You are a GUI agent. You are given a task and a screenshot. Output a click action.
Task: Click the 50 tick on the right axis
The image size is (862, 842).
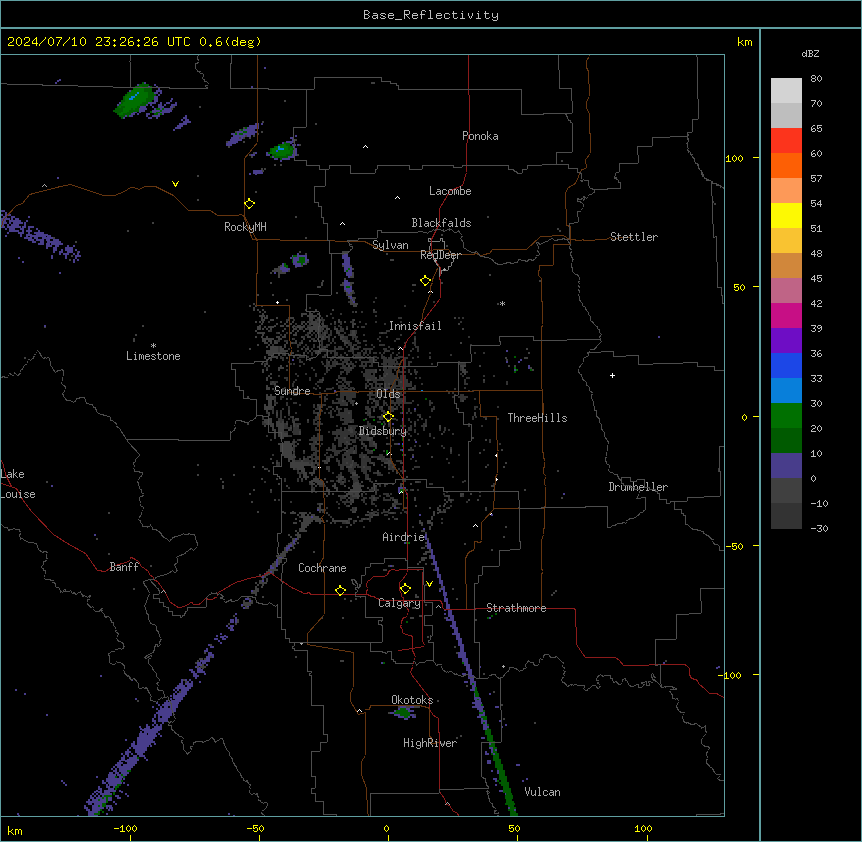click(739, 287)
